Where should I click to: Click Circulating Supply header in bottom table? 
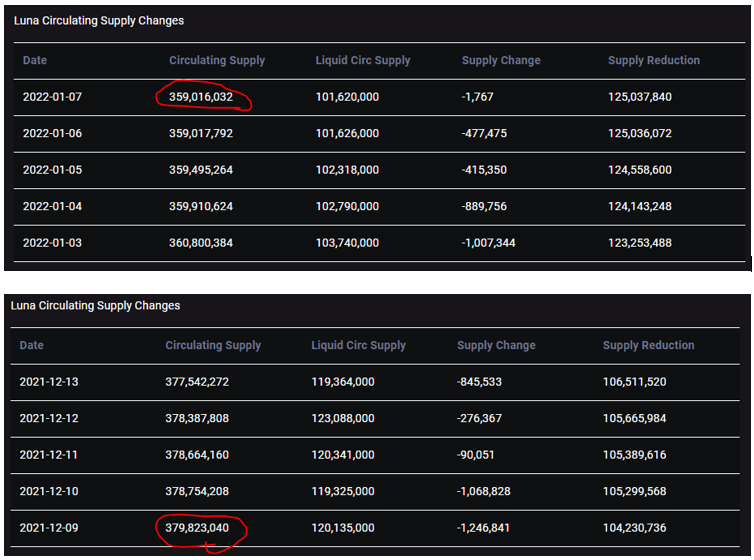click(x=213, y=345)
